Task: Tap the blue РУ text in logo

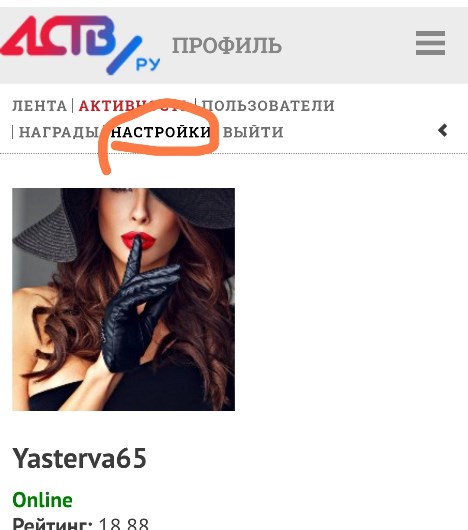Action: [x=148, y=64]
